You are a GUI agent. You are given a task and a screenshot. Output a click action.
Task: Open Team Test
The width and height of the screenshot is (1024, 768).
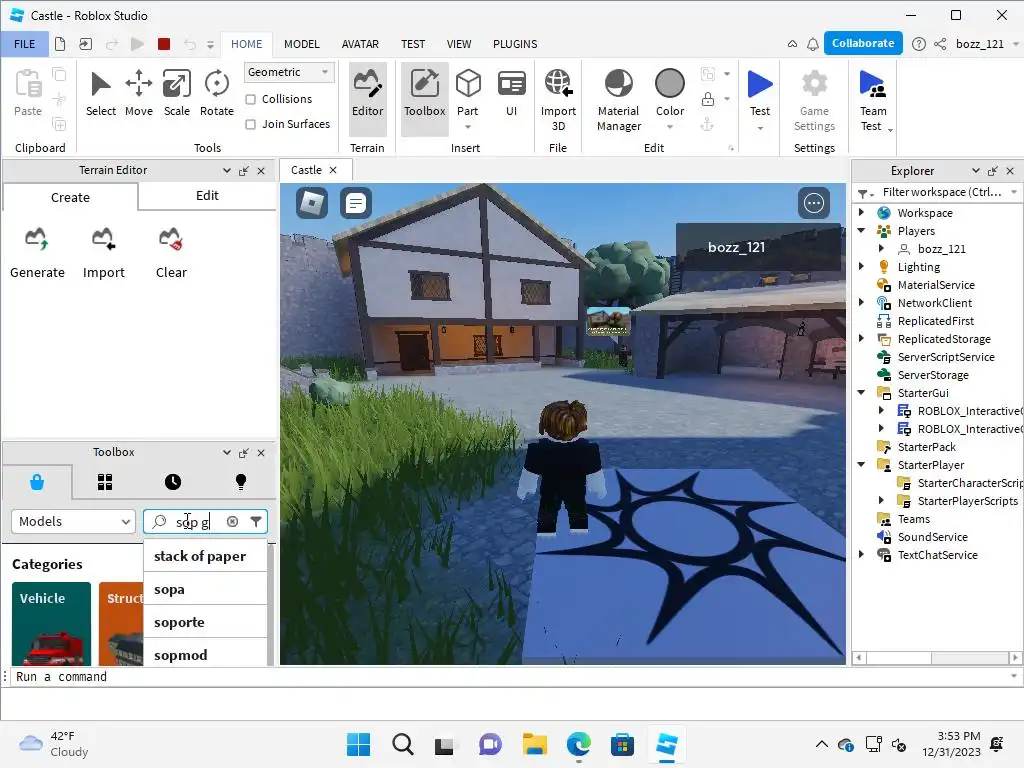[x=873, y=100]
